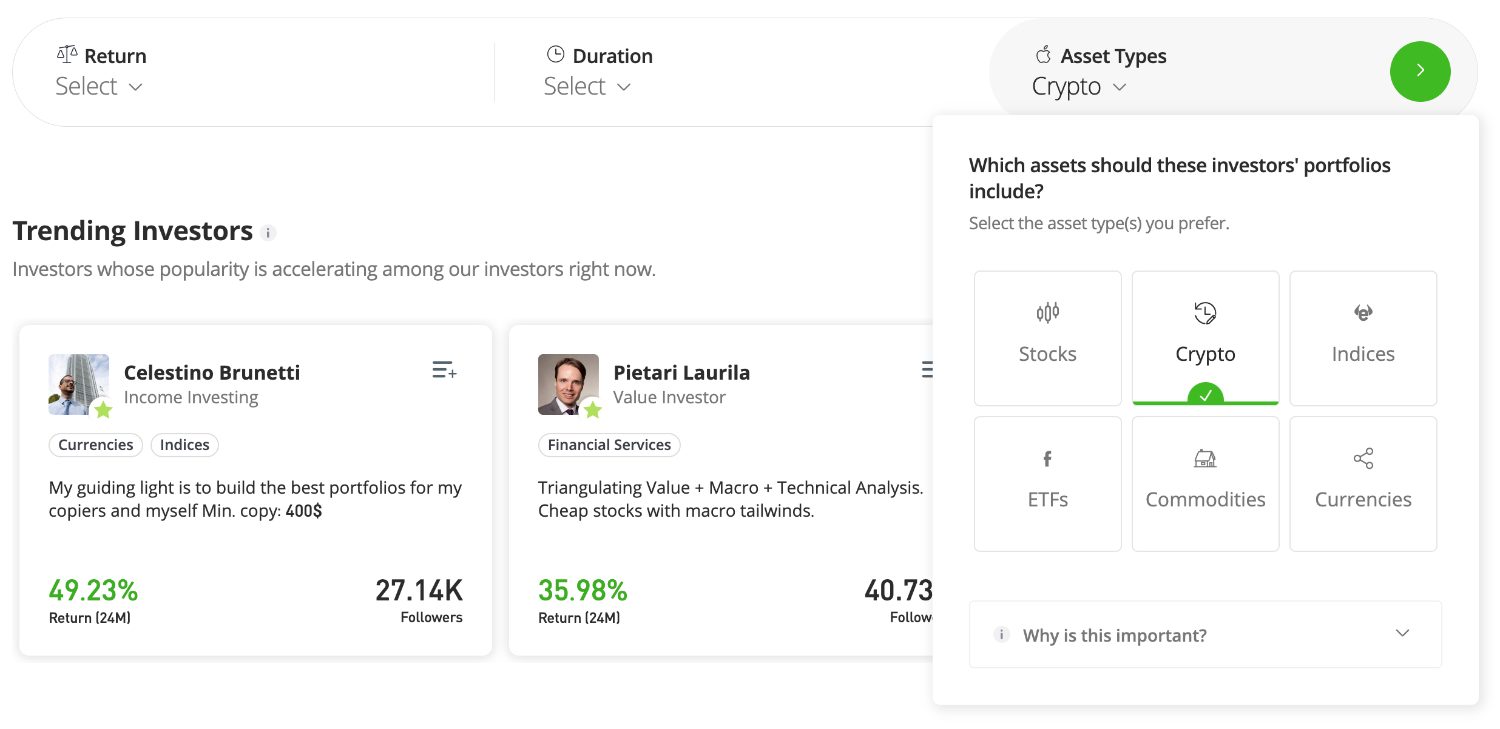Viewport: 1500px width, 729px height.
Task: Select the Commodities asset type tile
Action: [x=1205, y=484]
